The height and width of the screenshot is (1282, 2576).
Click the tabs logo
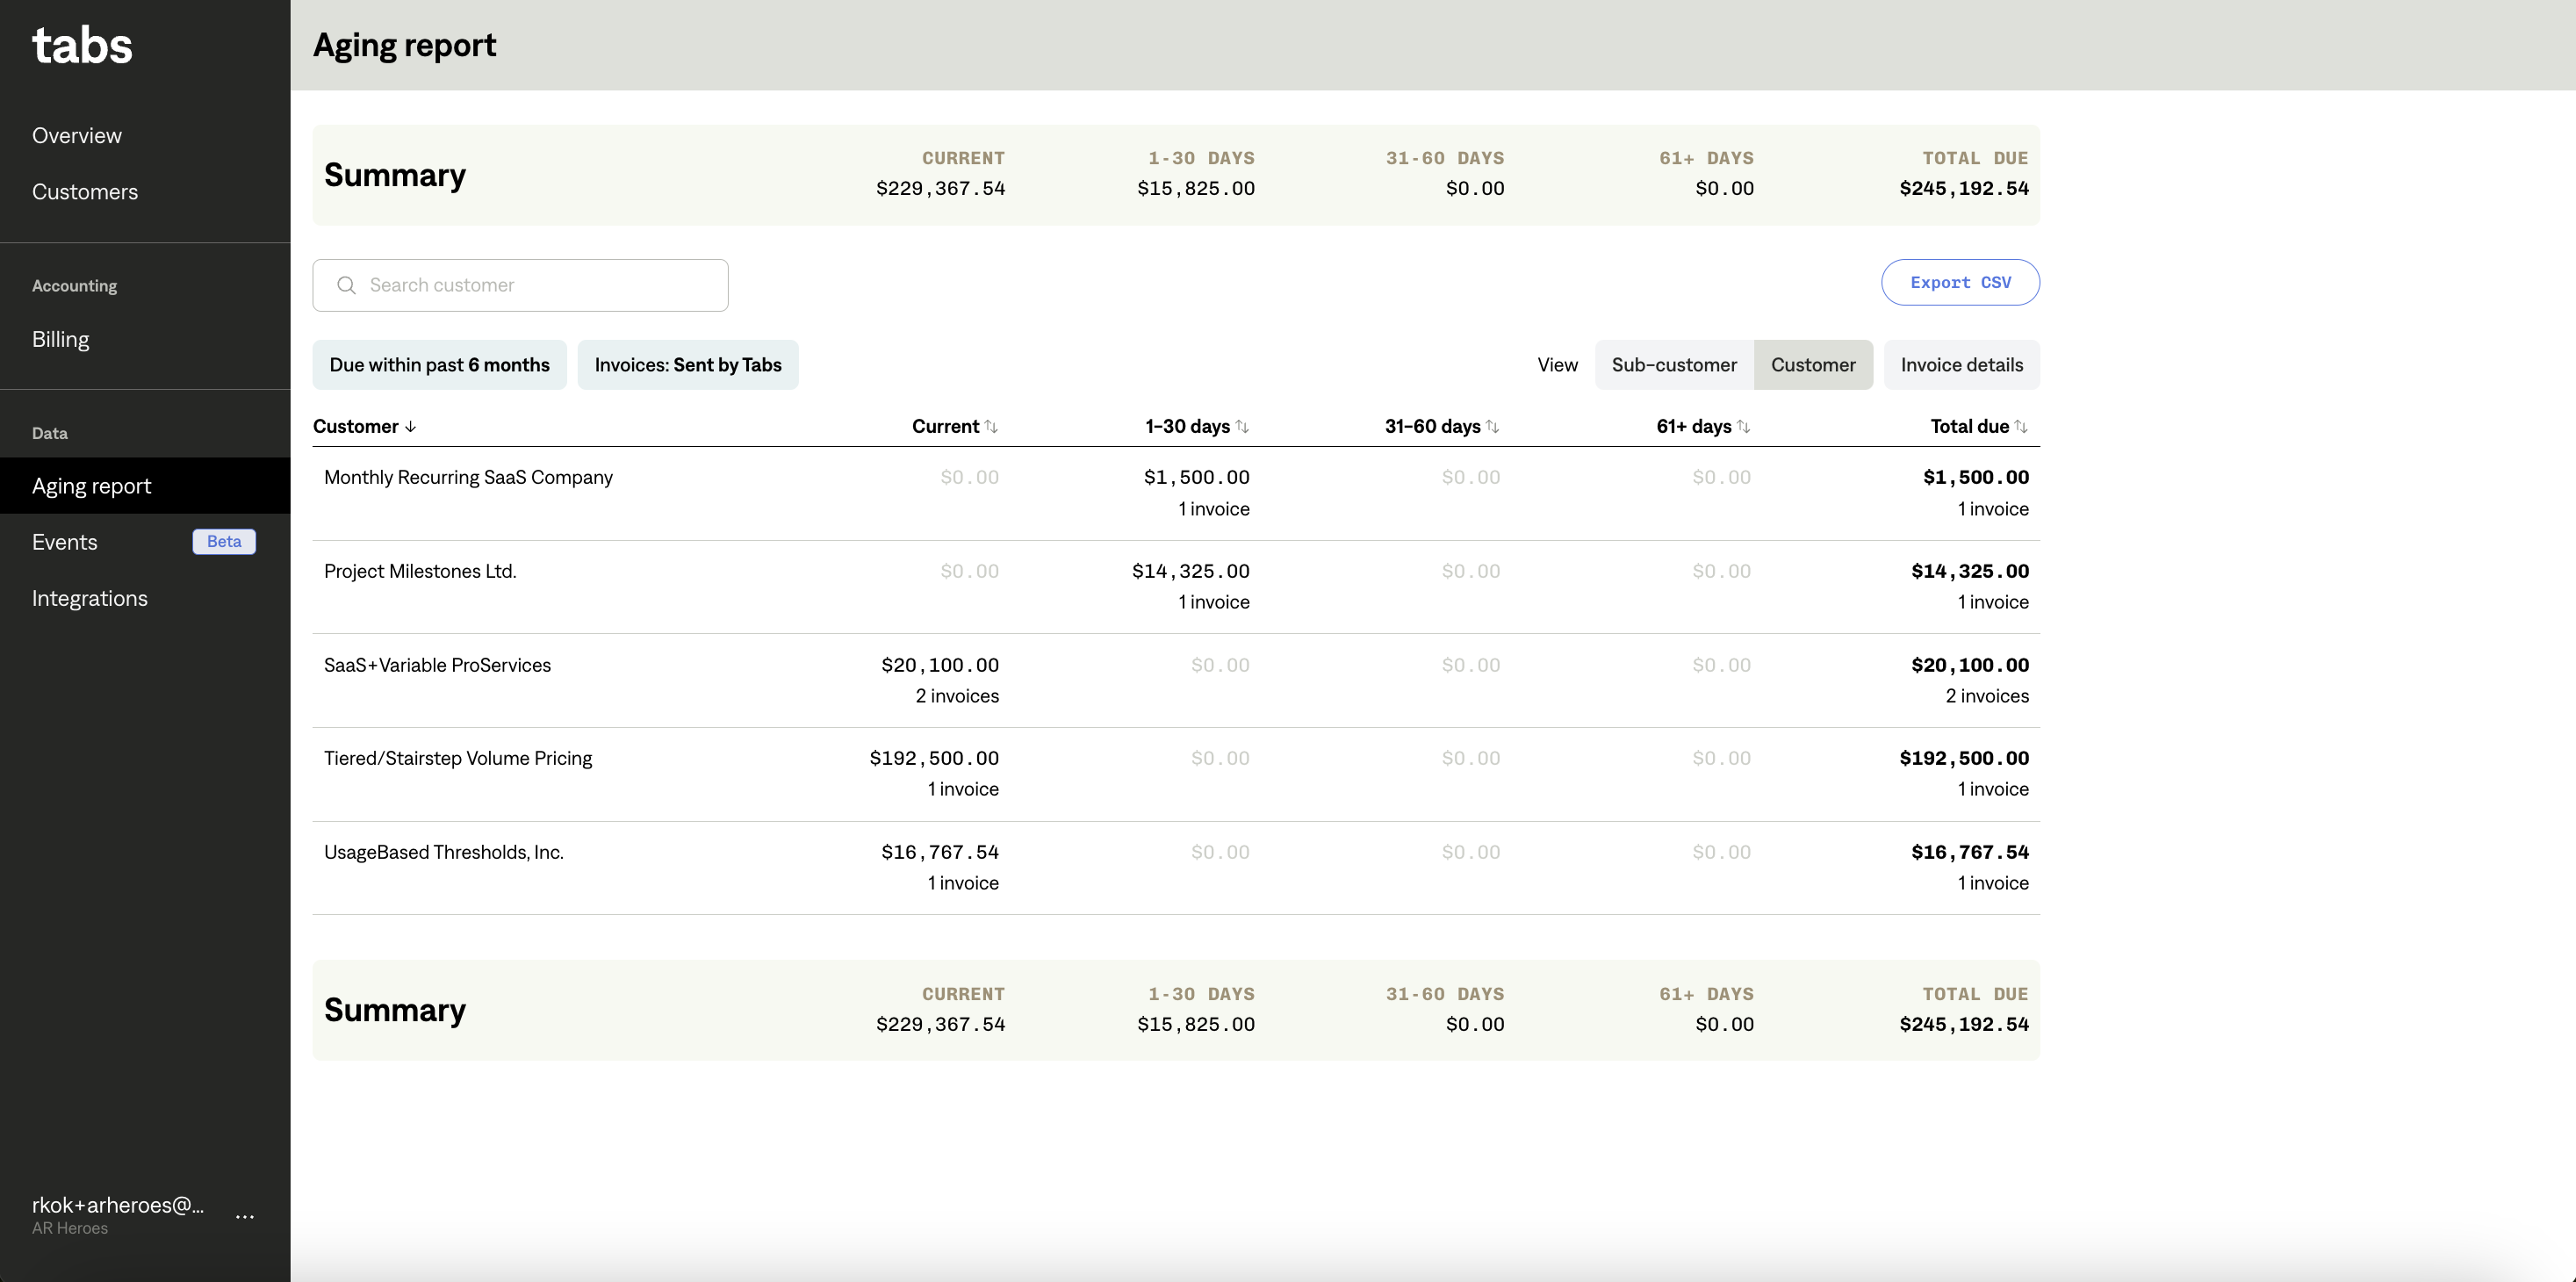pyautogui.click(x=82, y=46)
